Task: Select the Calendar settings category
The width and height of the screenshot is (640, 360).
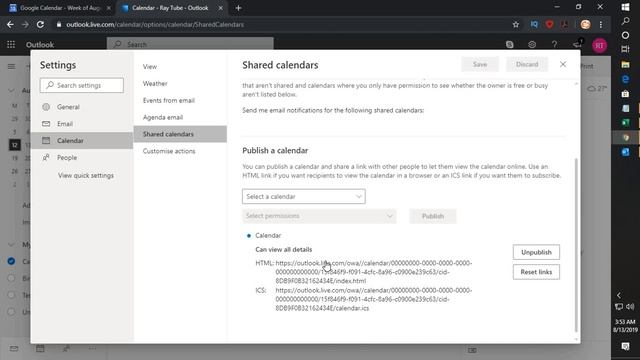Action: [82, 140]
